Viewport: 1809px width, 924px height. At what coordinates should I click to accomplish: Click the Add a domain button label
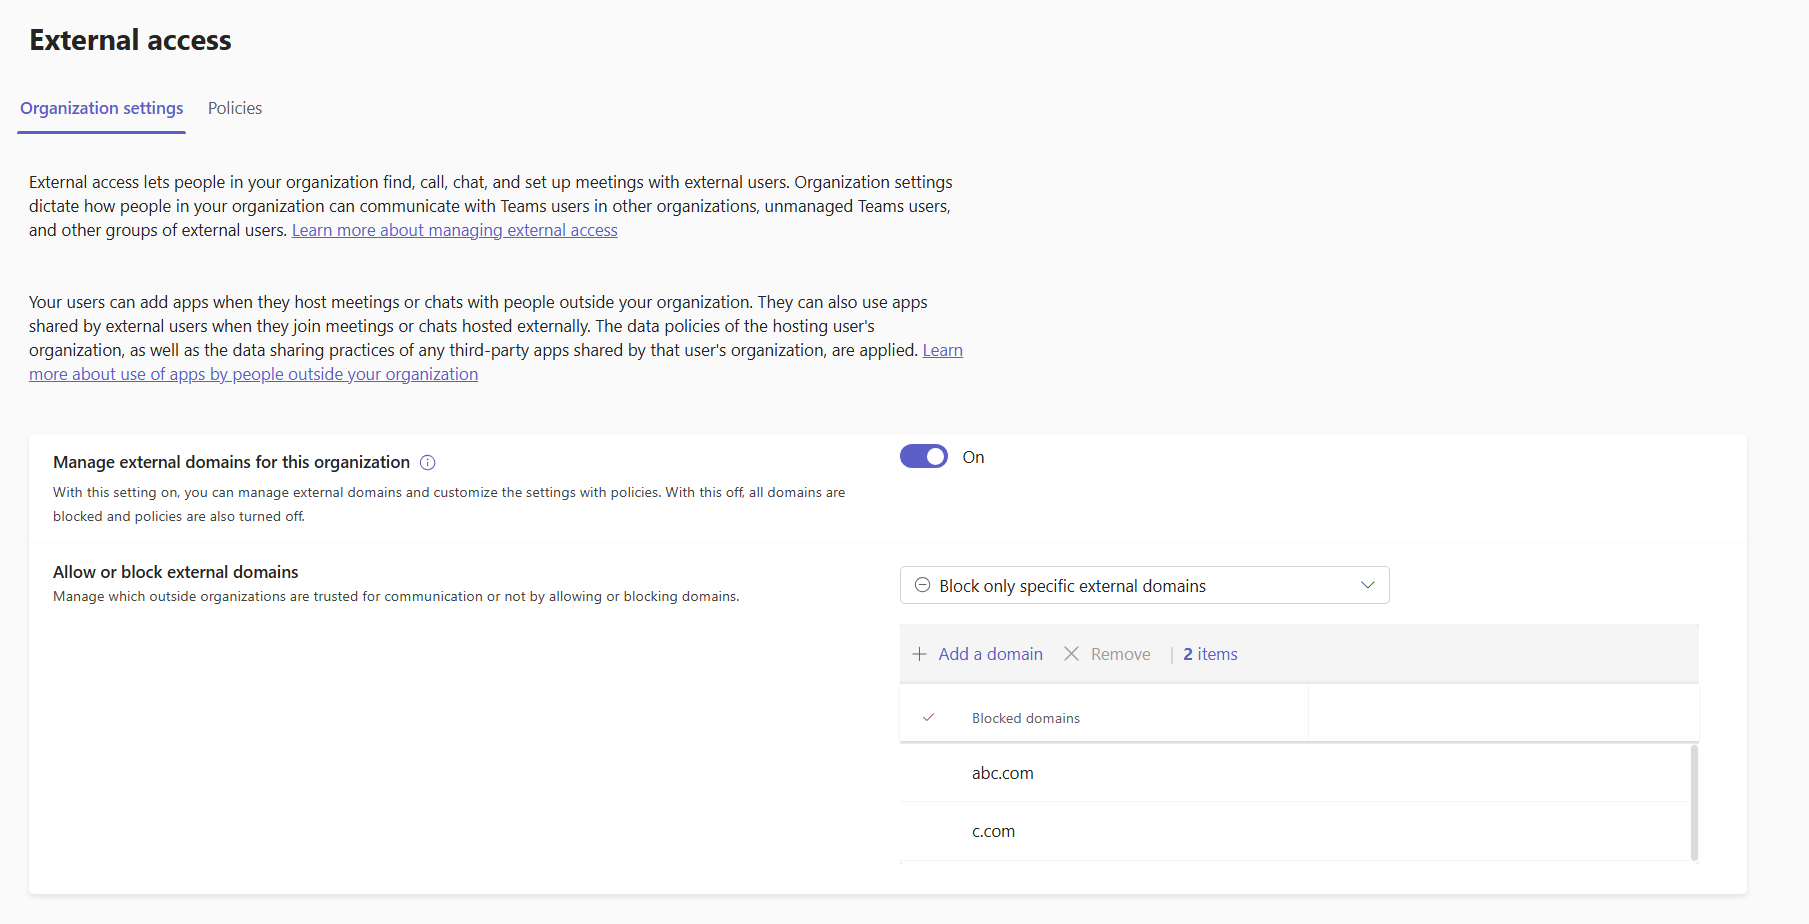(x=990, y=654)
